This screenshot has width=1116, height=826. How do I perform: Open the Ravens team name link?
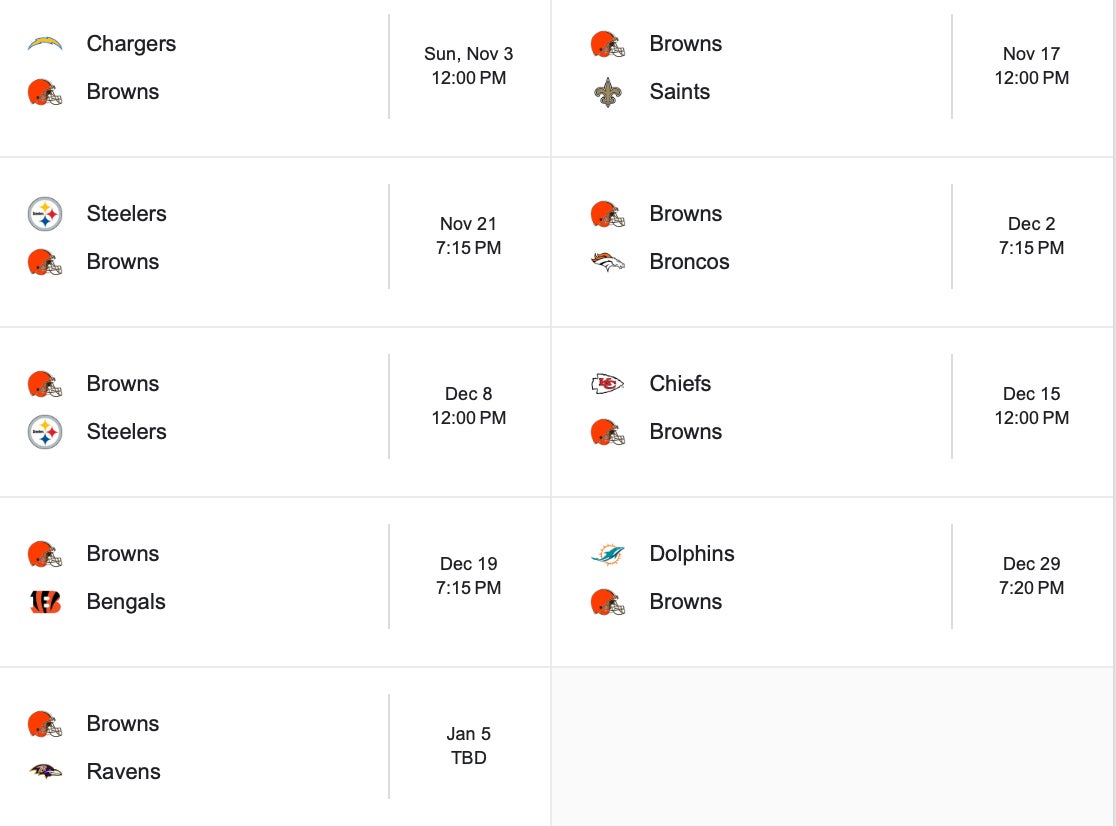[x=123, y=772]
